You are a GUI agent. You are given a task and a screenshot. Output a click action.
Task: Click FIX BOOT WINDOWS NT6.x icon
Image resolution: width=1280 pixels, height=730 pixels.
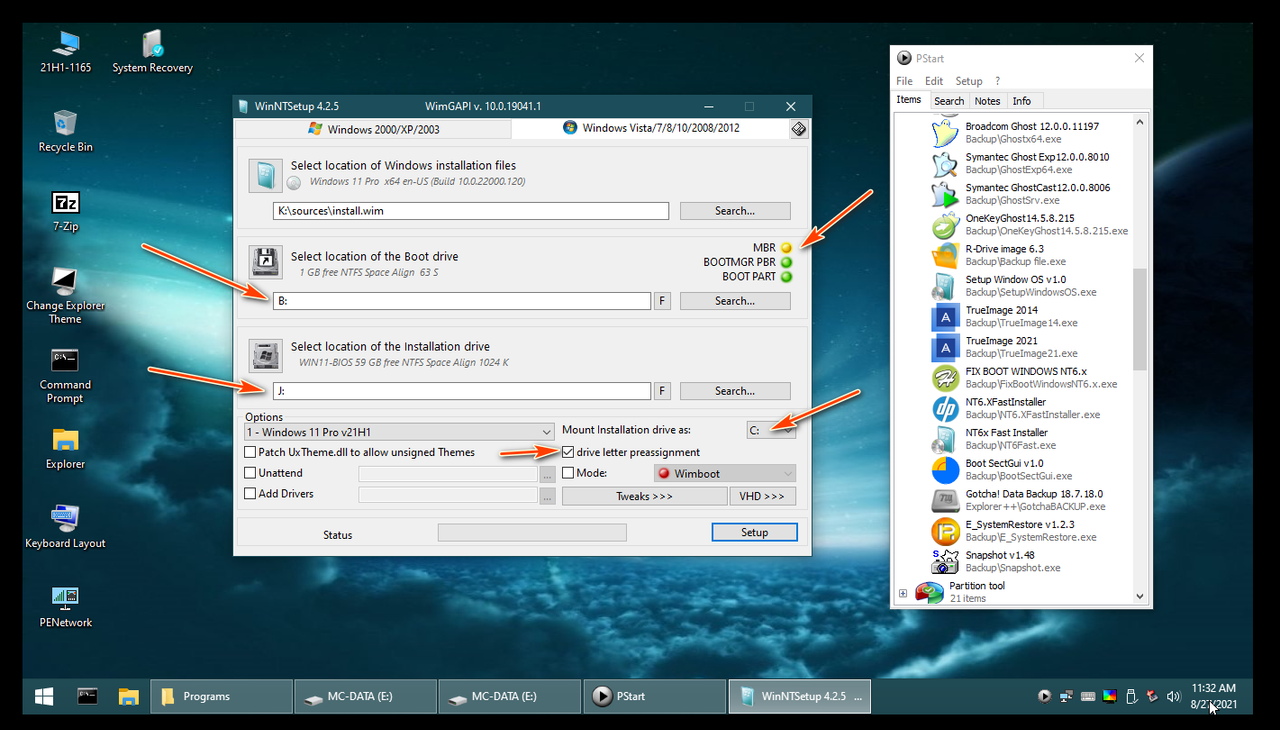coord(945,378)
